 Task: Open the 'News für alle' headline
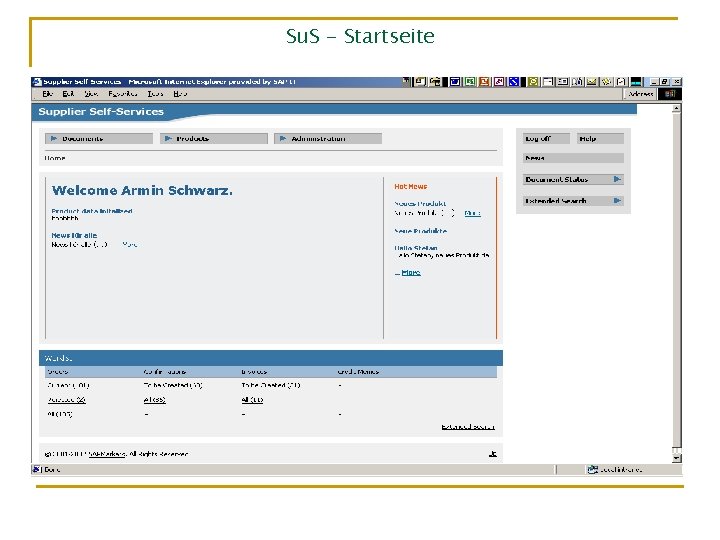[74, 236]
